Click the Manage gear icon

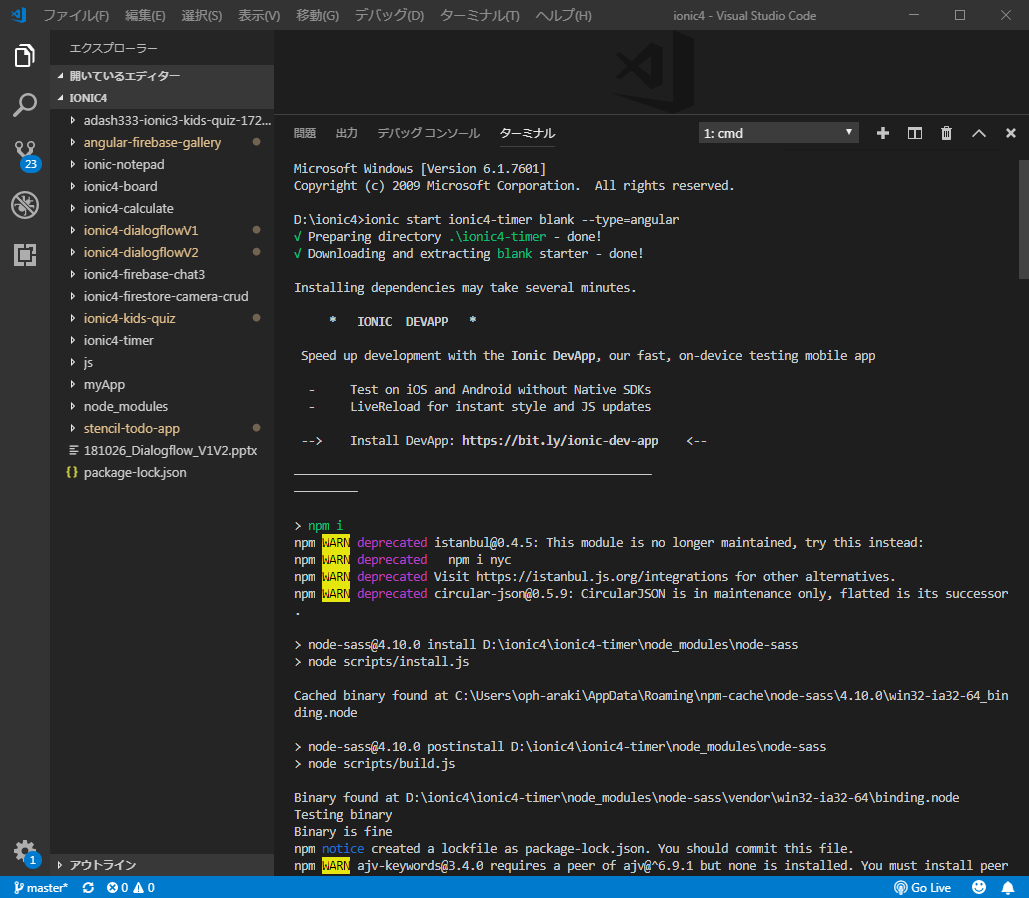pyautogui.click(x=25, y=851)
